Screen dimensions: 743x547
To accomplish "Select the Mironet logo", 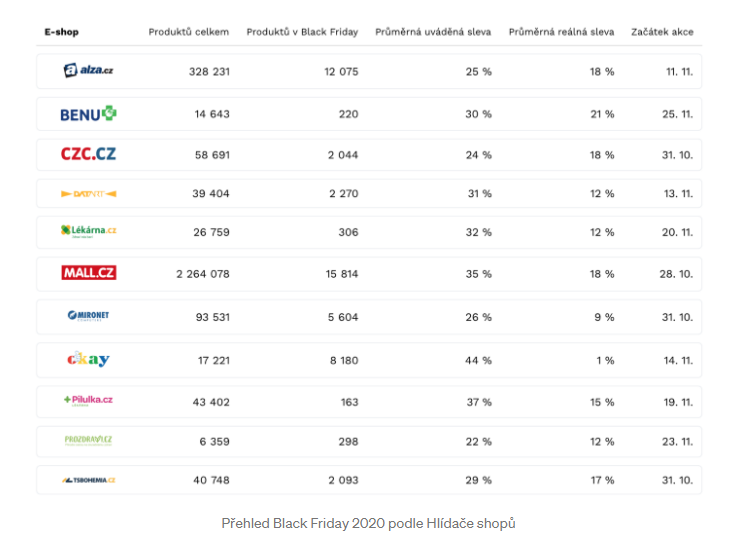I will [x=88, y=316].
